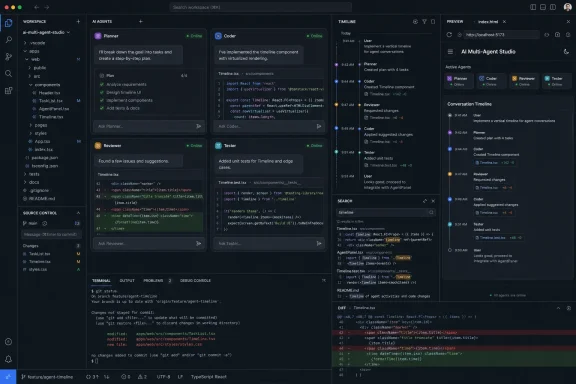Toggle the Analyze requirements checkbox
The height and width of the screenshot is (384, 576).
pyautogui.click(x=102, y=84)
